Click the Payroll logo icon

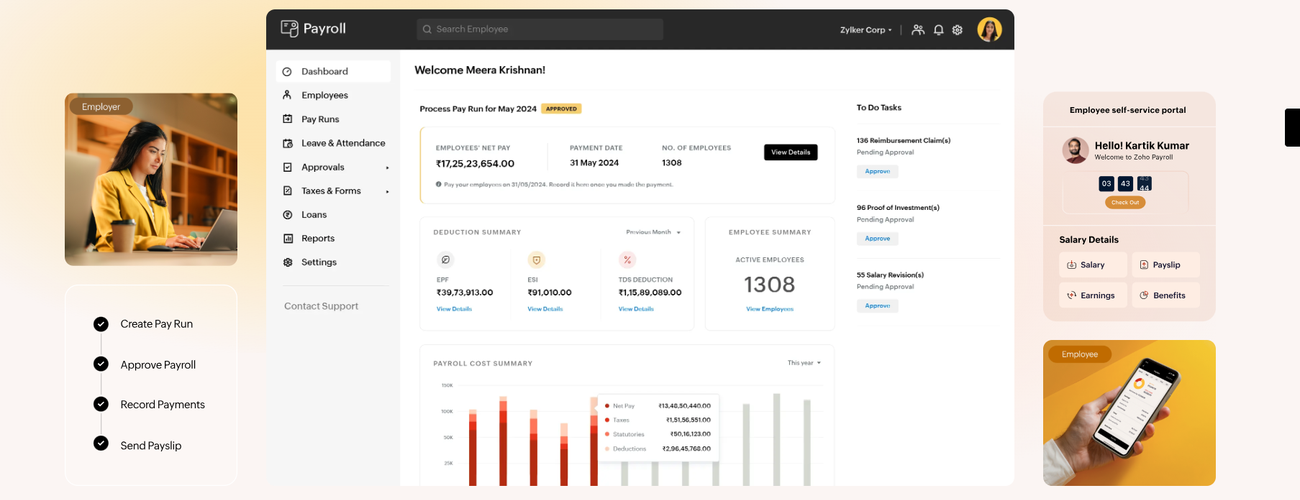pos(289,29)
